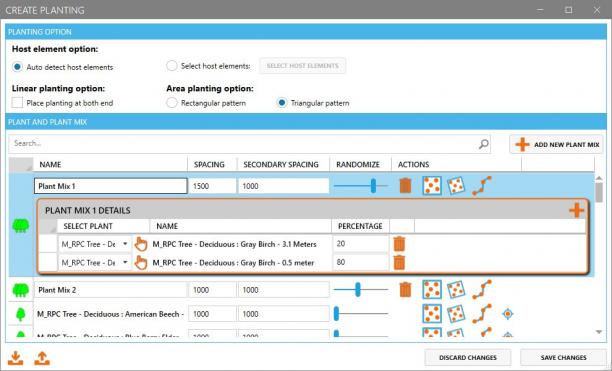Click M_RPC Tree Deciduous American Beech name
This screenshot has height=371, width=612.
110,314
